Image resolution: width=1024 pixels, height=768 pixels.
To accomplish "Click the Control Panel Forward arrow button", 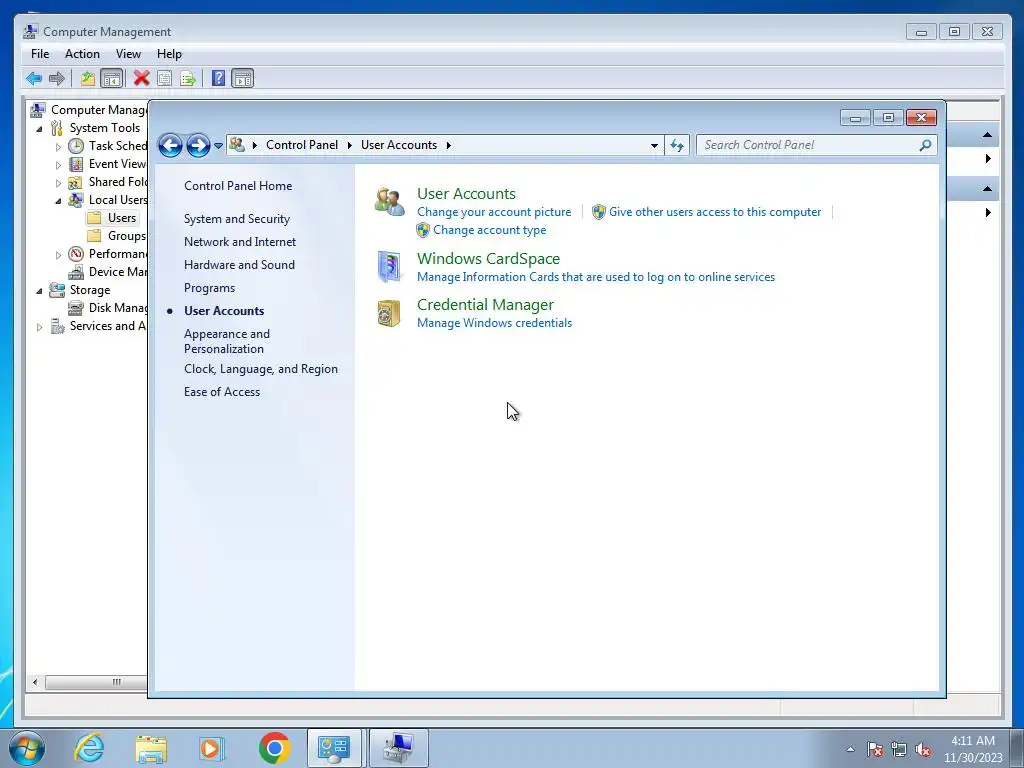I will coord(198,145).
